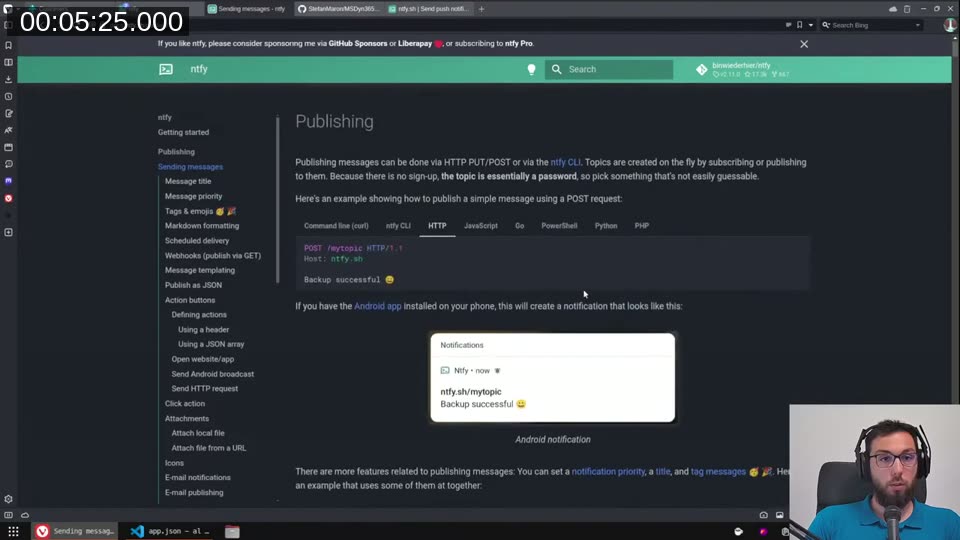960x540 pixels.
Task: Open binwiederhier/ntfy GitHub repository
Action: (743, 69)
